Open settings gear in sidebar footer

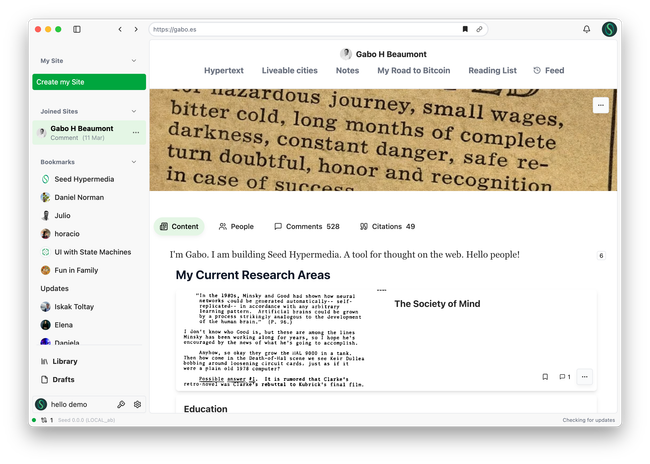pyautogui.click(x=137, y=404)
